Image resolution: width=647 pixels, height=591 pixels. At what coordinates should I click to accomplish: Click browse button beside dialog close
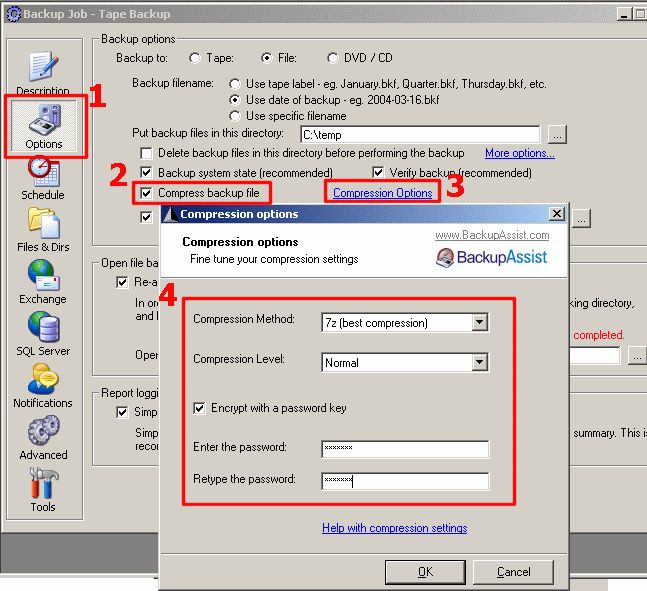point(581,219)
